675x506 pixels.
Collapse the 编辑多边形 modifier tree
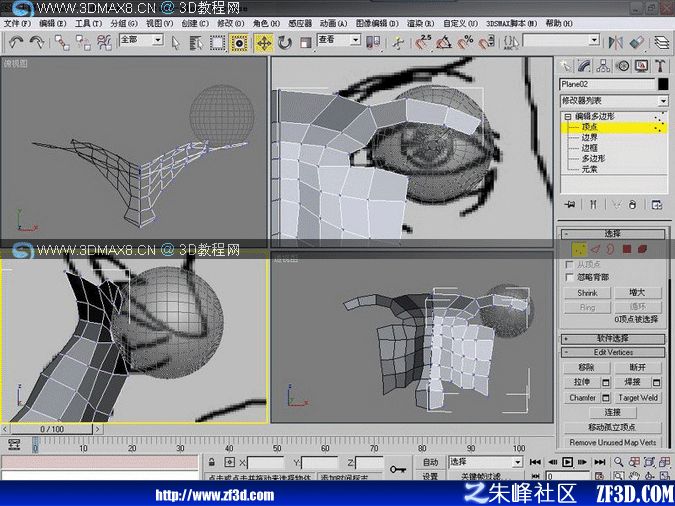(567, 116)
